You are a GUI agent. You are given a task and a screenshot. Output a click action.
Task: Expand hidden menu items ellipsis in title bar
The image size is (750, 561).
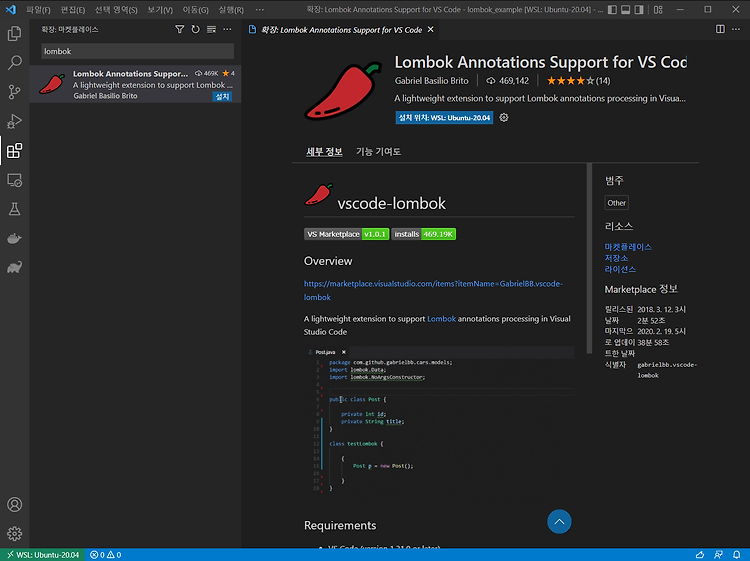coord(259,10)
